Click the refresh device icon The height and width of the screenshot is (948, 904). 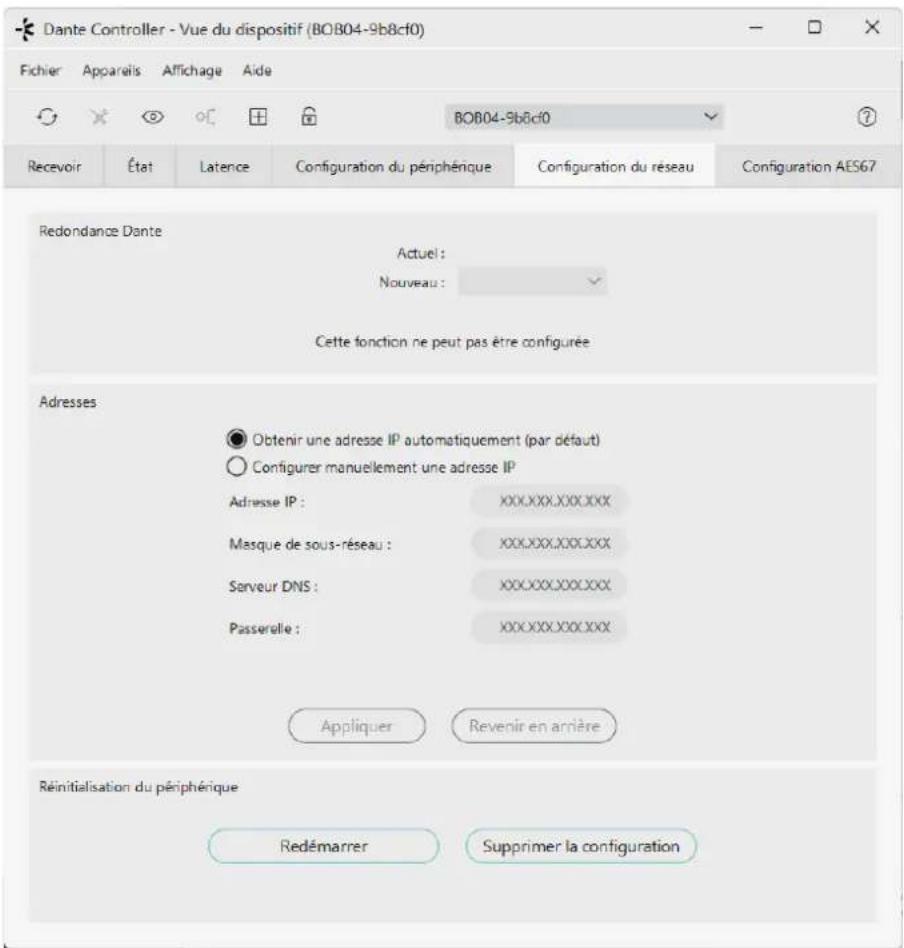tap(47, 117)
